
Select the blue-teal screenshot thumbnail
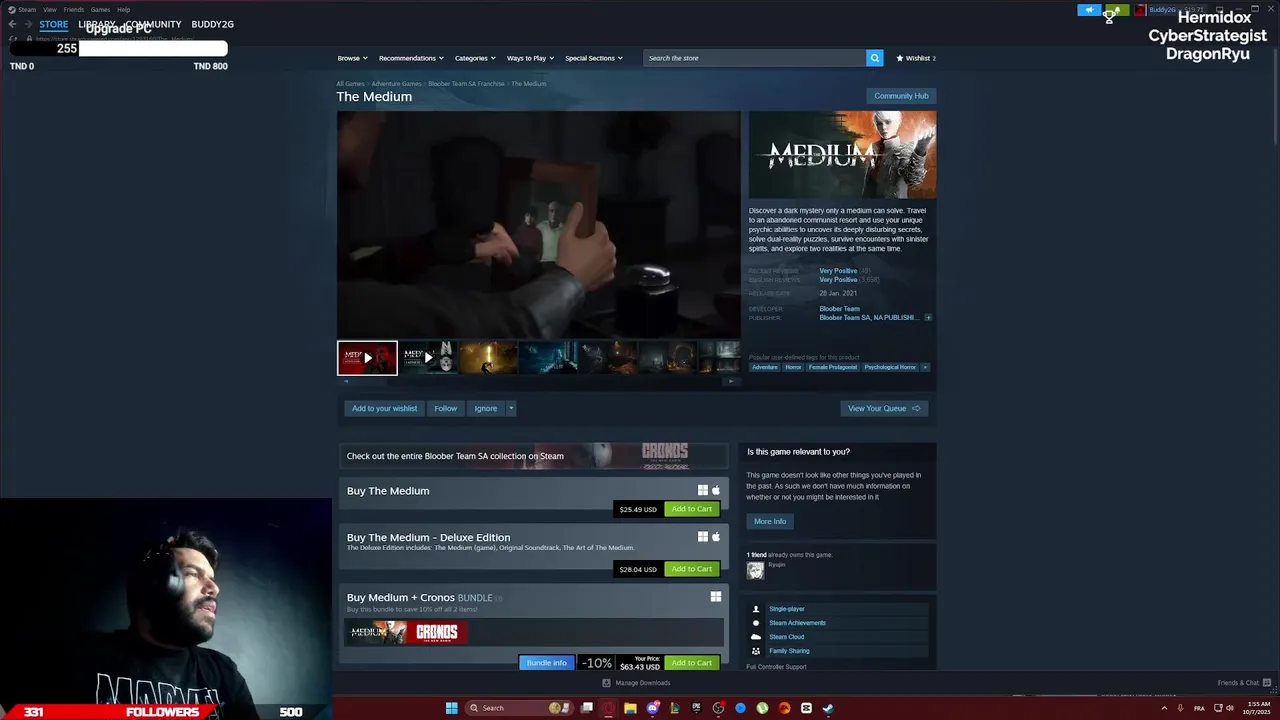coord(549,357)
